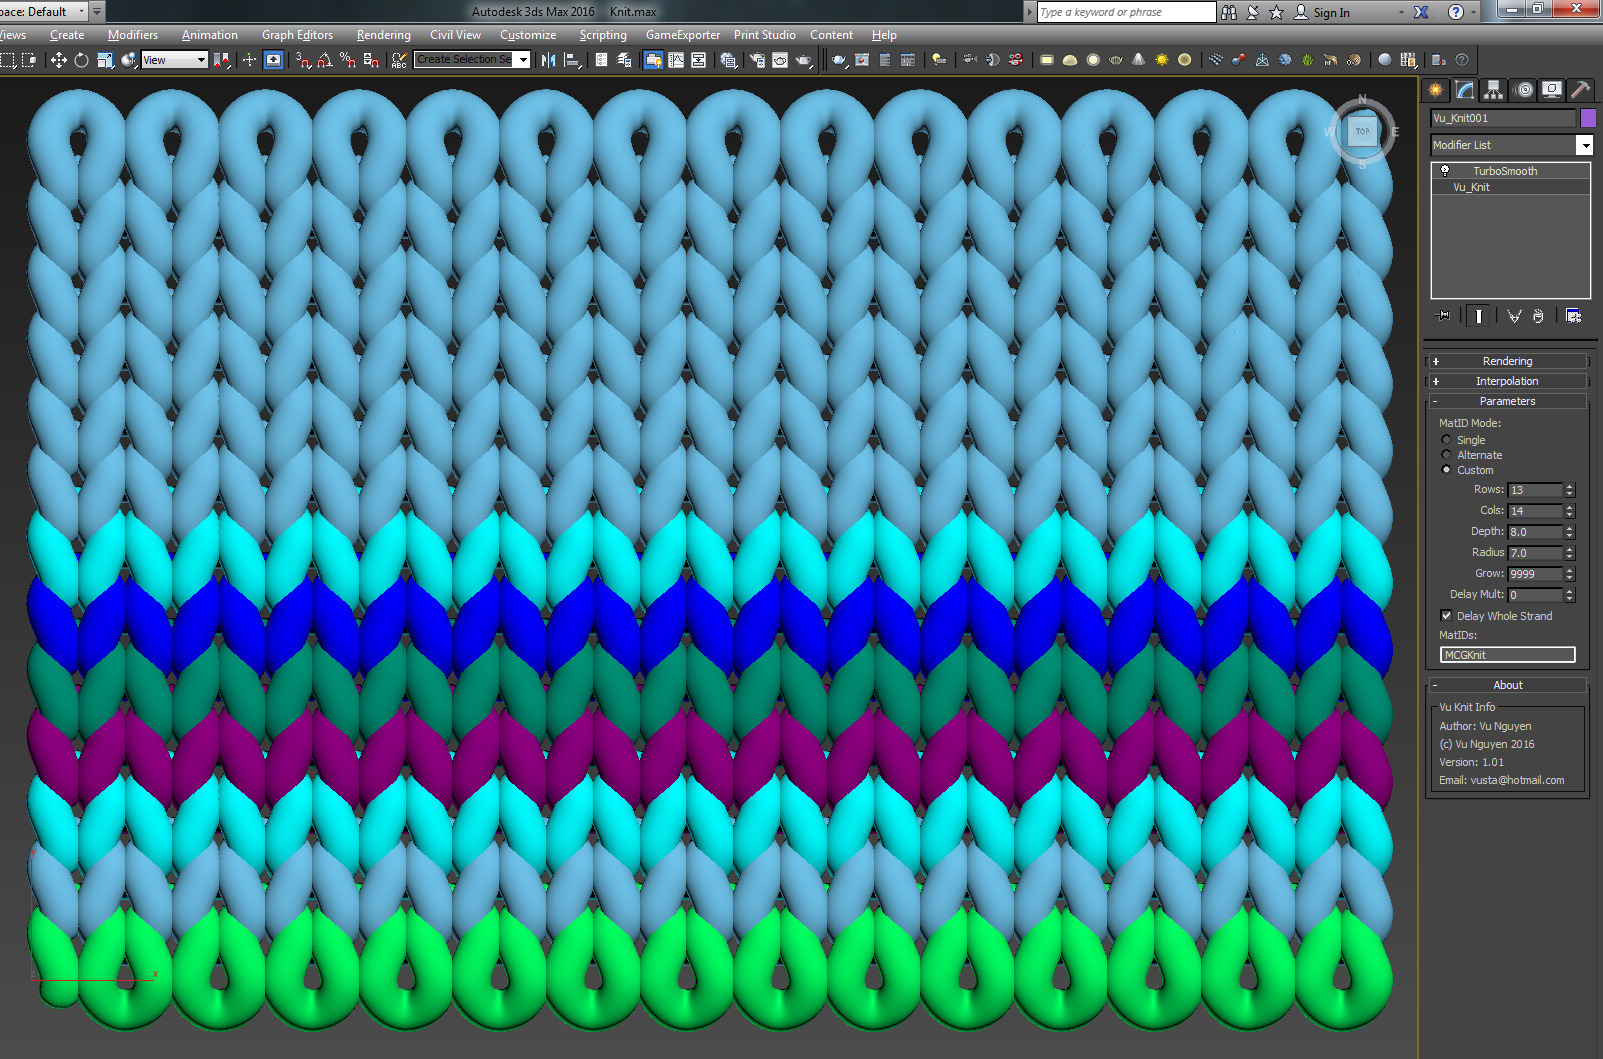This screenshot has width=1603, height=1059.
Task: Select the Alternate MatID mode
Action: tap(1446, 455)
